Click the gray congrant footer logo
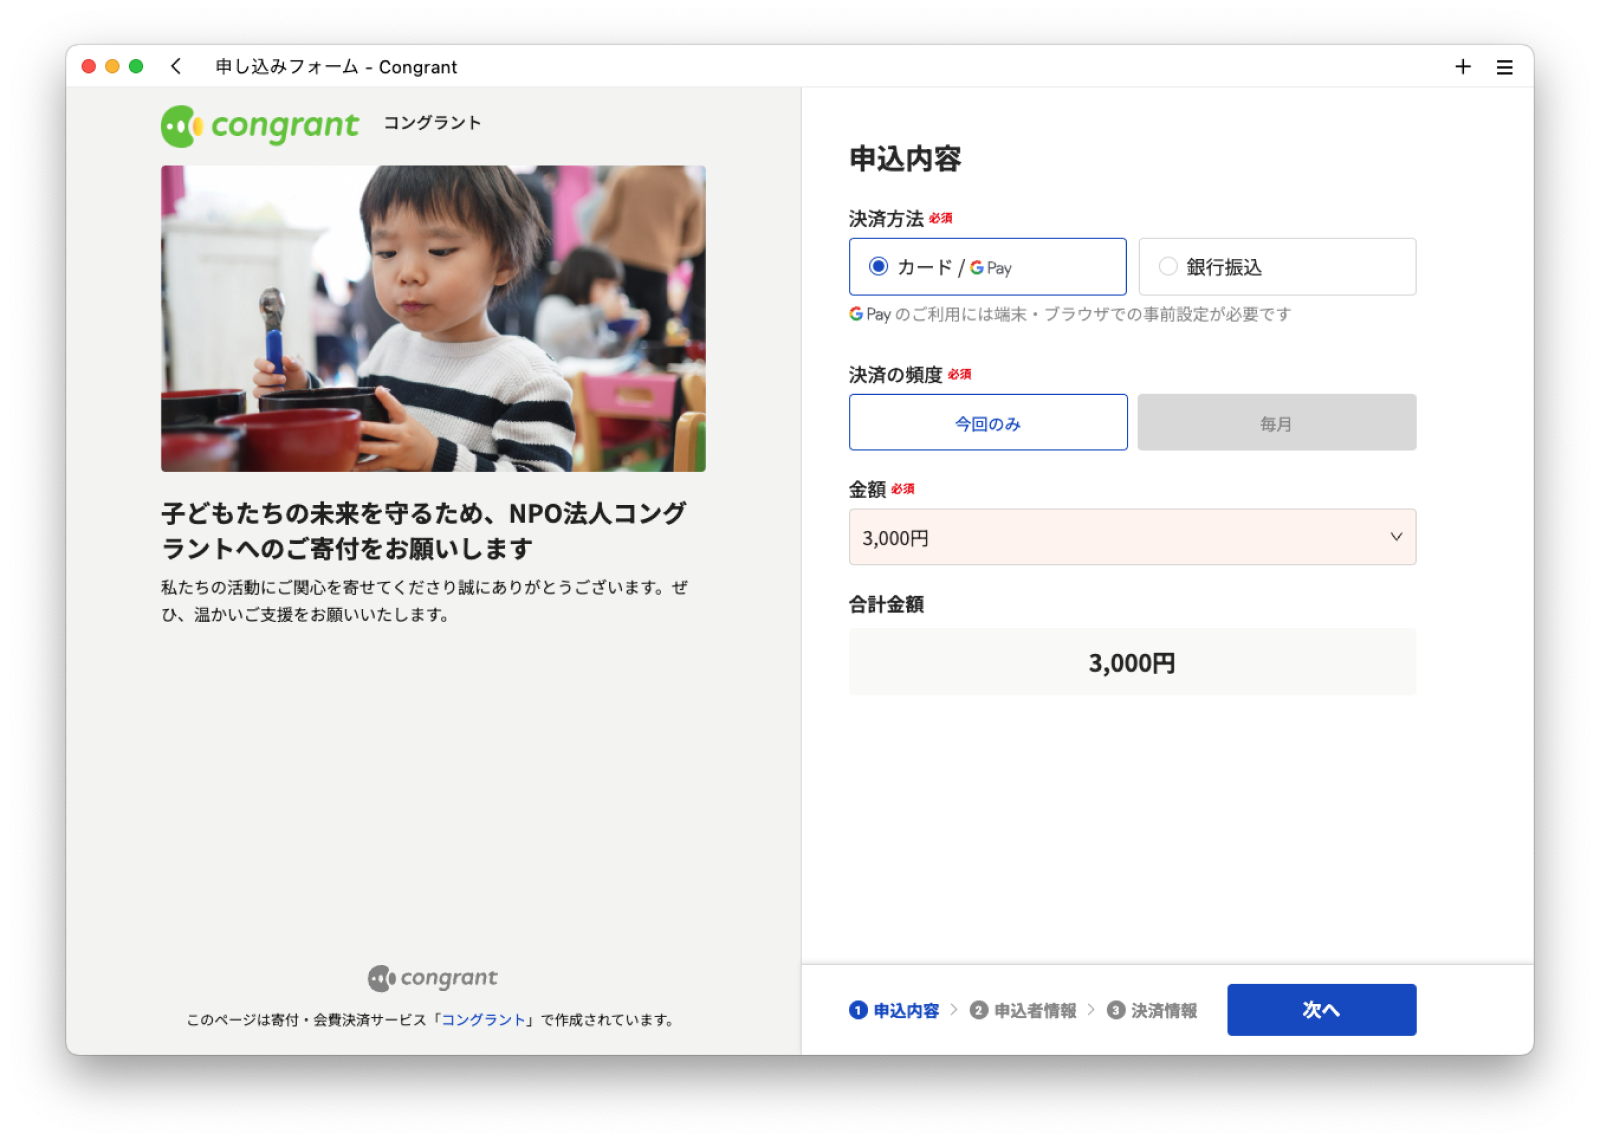The height and width of the screenshot is (1143, 1600). [433, 978]
